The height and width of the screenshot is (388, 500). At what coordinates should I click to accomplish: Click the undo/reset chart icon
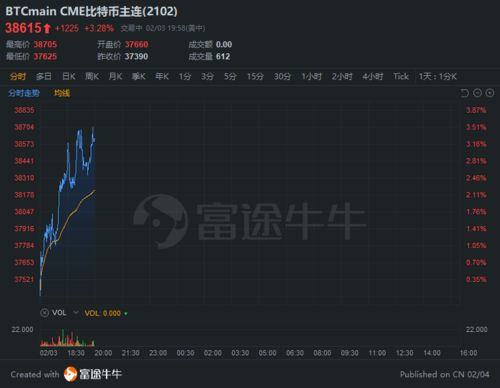coord(464,93)
